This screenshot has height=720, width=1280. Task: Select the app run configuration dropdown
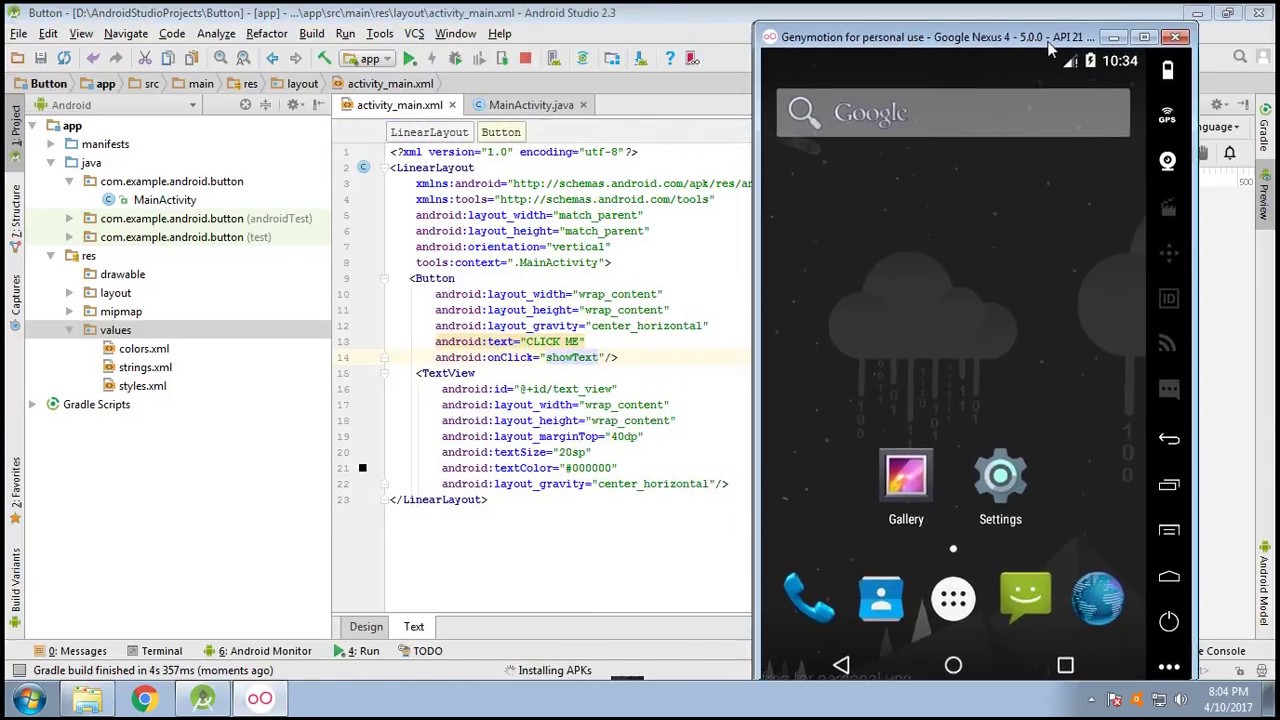click(369, 59)
